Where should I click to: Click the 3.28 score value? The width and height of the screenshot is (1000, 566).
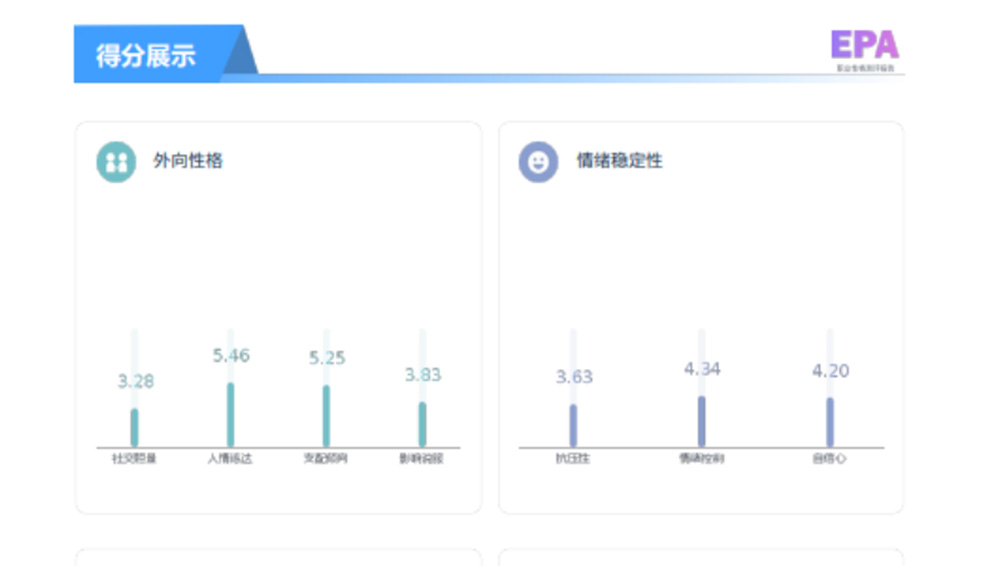(x=136, y=382)
